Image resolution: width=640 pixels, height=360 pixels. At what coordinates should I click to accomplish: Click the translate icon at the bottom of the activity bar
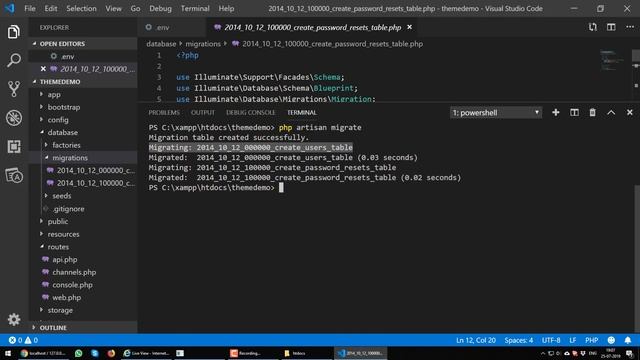(13, 176)
